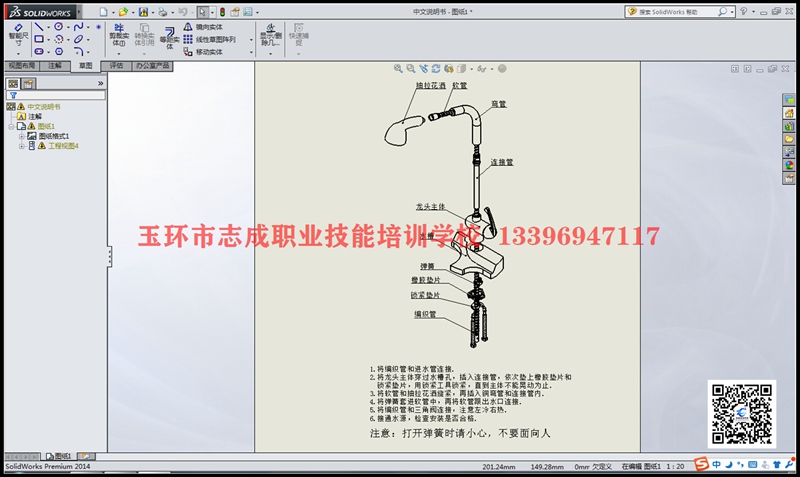The height and width of the screenshot is (477, 800).
Task: Click the Move Entities (移动实体) button
Action: [203, 52]
